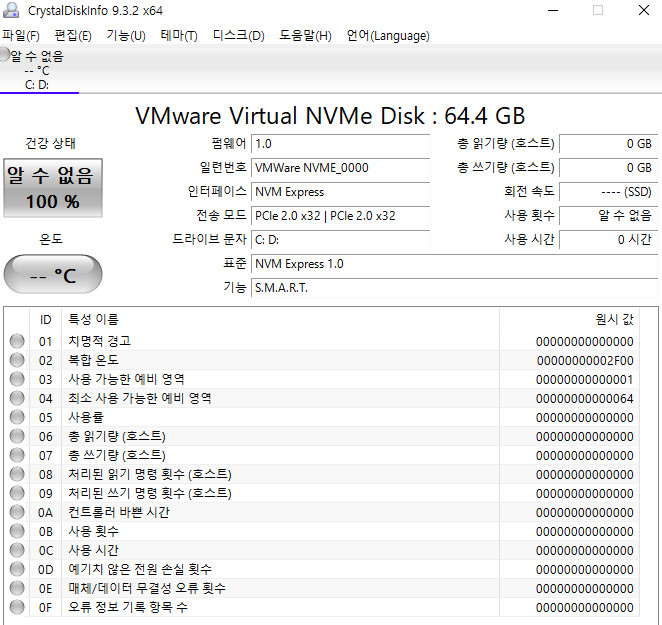Click status orb for 06 총 읽기량 (호스트)
Image resolution: width=662 pixels, height=625 pixels.
tap(17, 436)
